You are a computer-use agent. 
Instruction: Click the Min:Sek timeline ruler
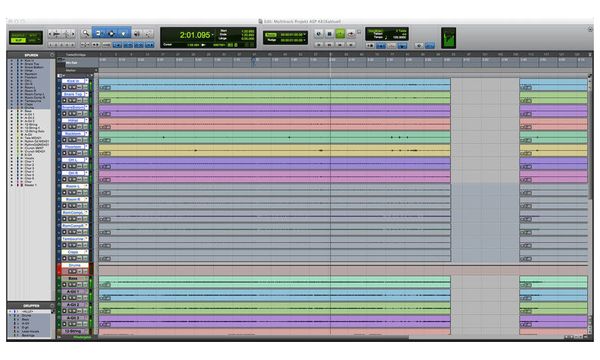coord(344,63)
